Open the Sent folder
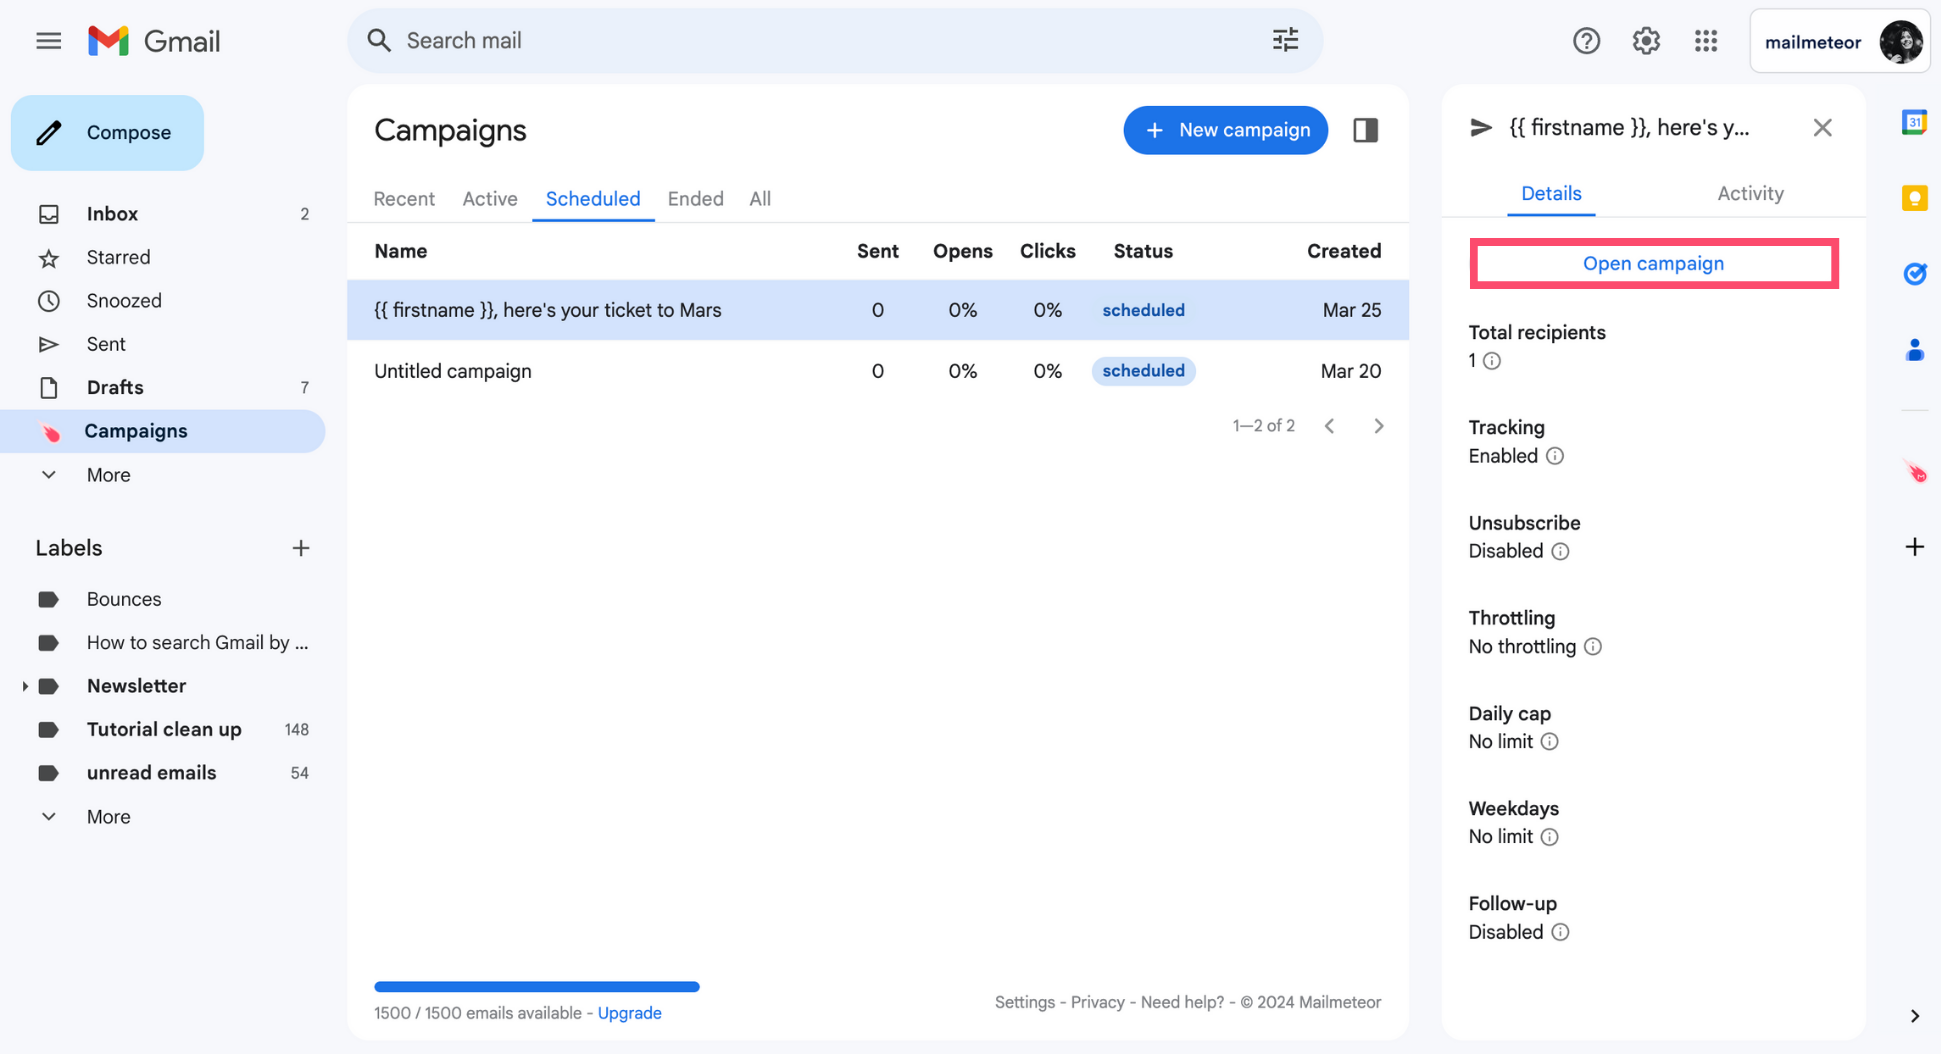1941x1054 pixels. pos(162,344)
